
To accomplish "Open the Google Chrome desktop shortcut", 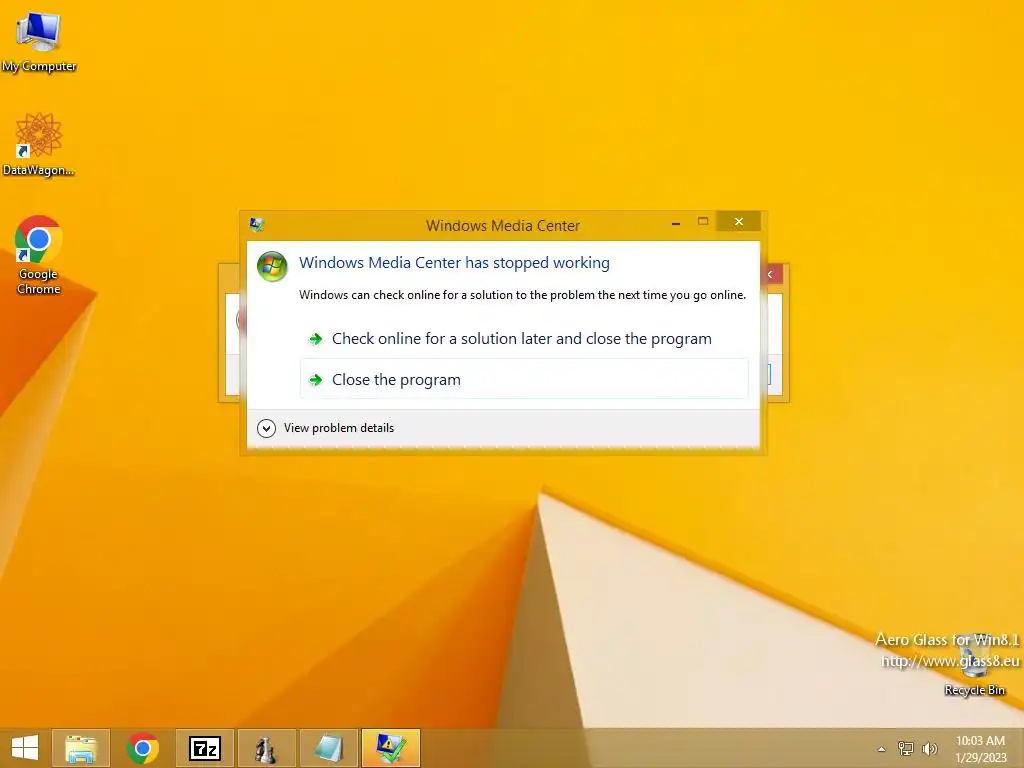I will pos(39,255).
